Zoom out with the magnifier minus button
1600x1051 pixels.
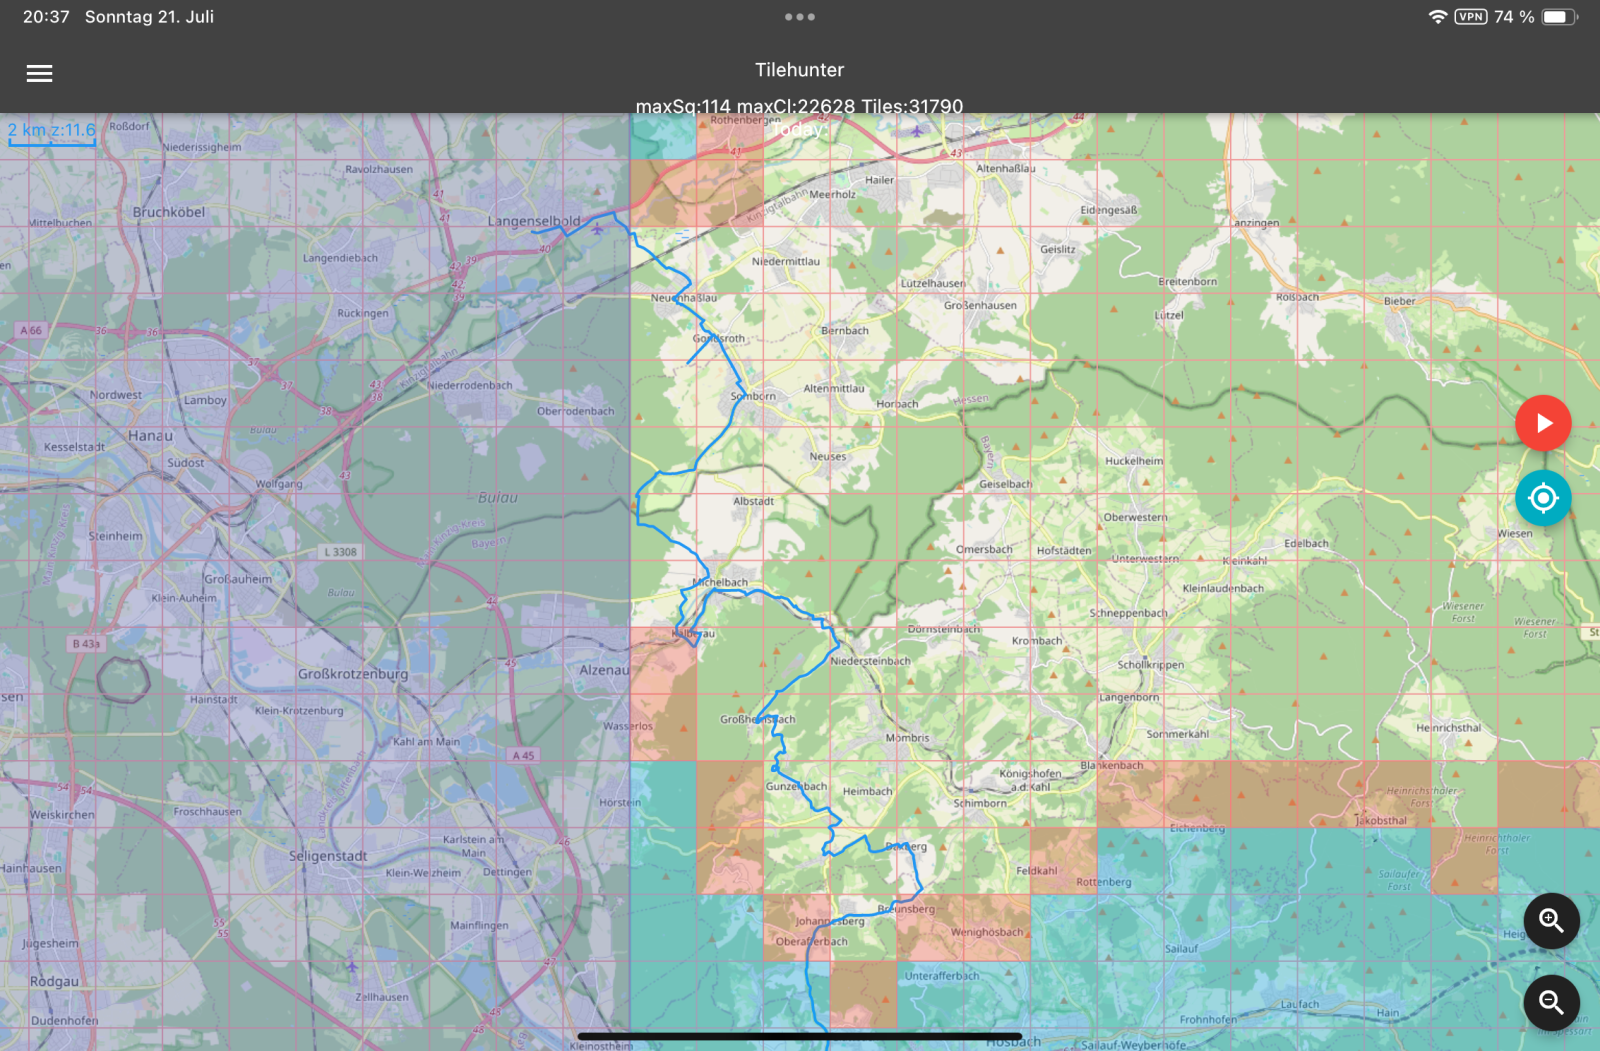[x=1551, y=1002]
